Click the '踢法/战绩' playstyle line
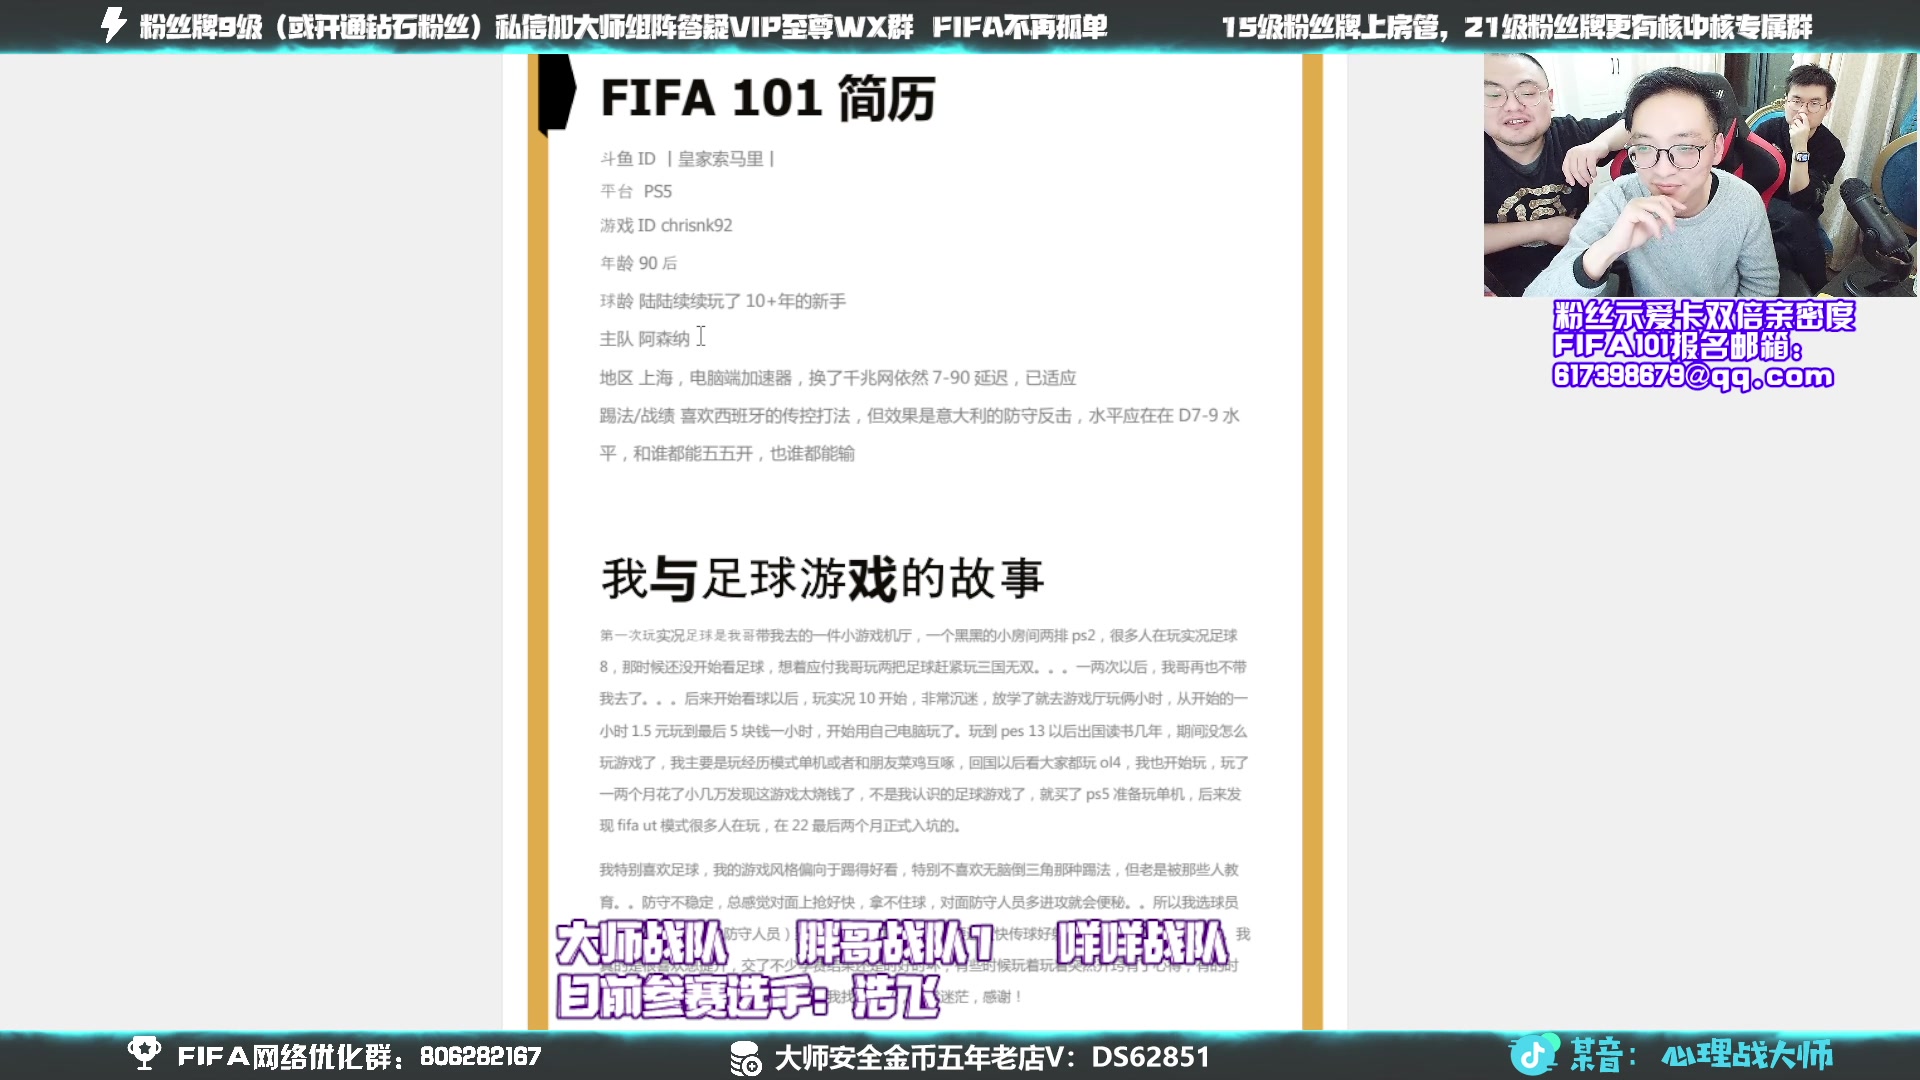The image size is (1920, 1080). point(920,434)
